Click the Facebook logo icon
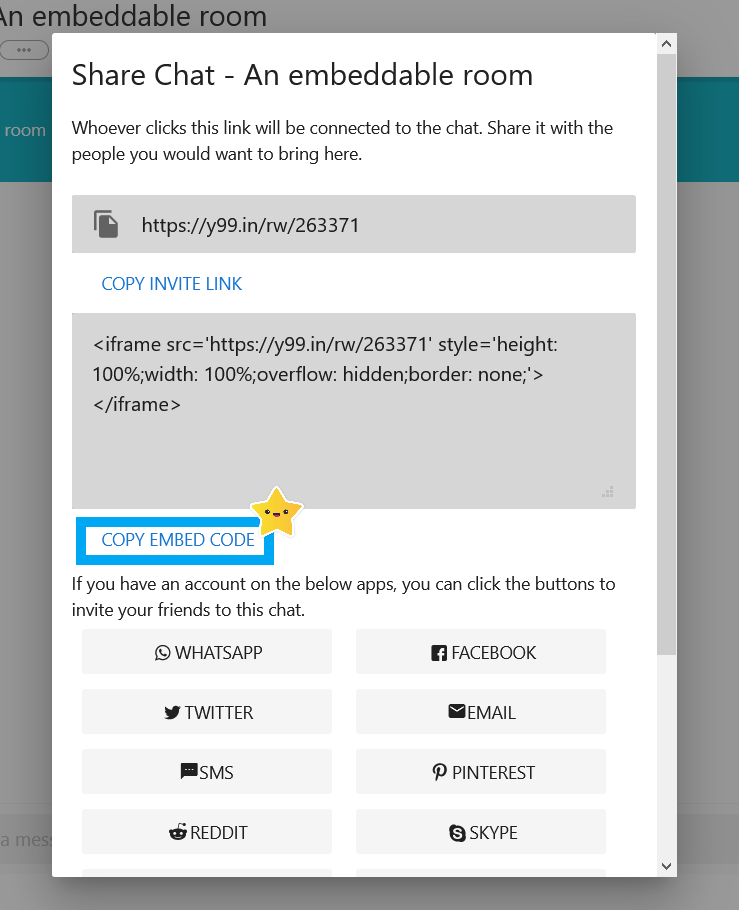The image size is (739, 910). click(x=439, y=653)
